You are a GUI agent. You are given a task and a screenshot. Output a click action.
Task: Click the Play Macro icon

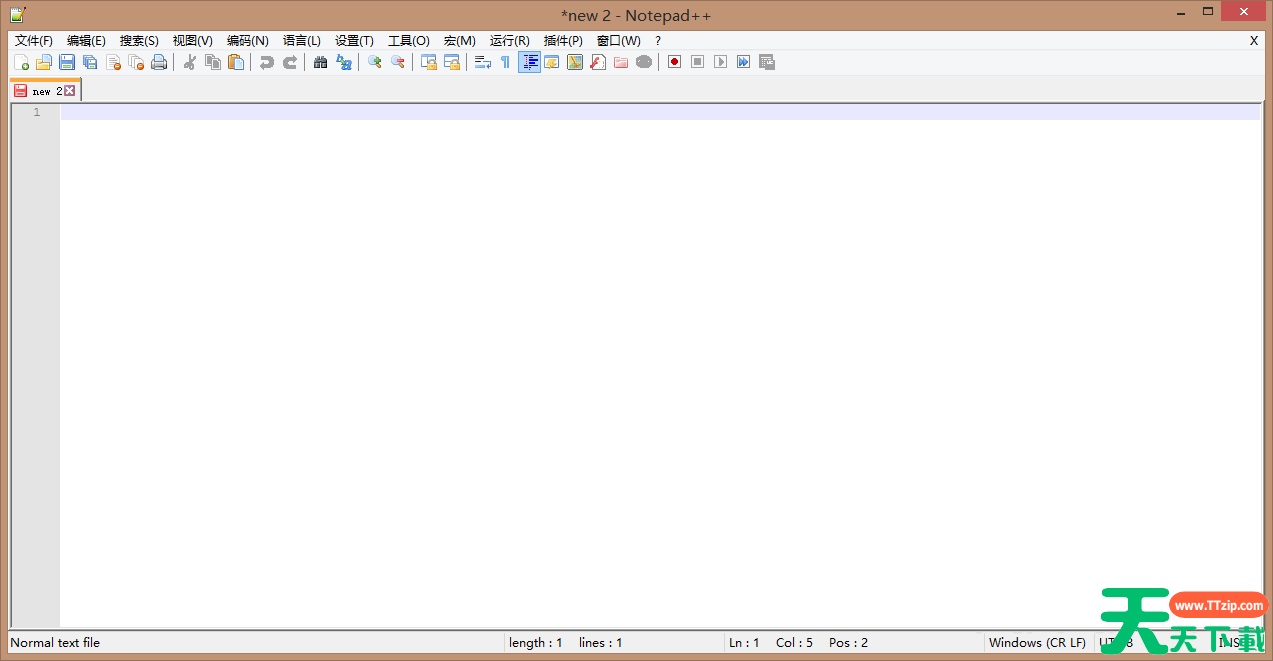pyautogui.click(x=720, y=61)
